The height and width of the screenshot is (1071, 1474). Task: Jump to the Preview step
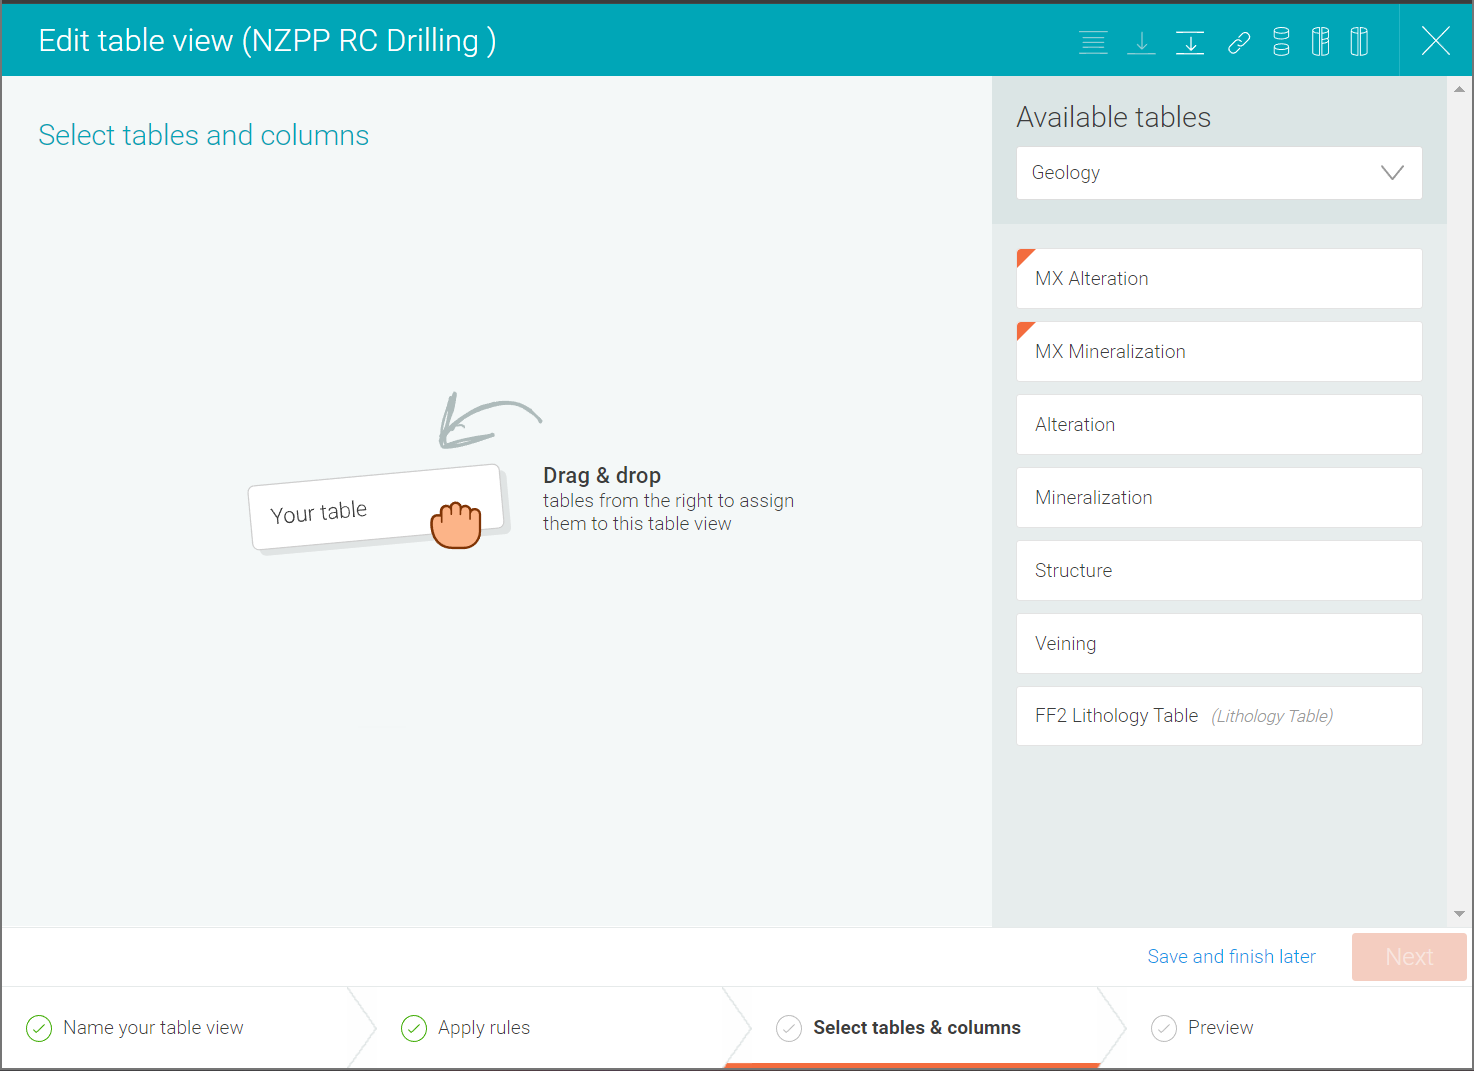(x=1220, y=1028)
